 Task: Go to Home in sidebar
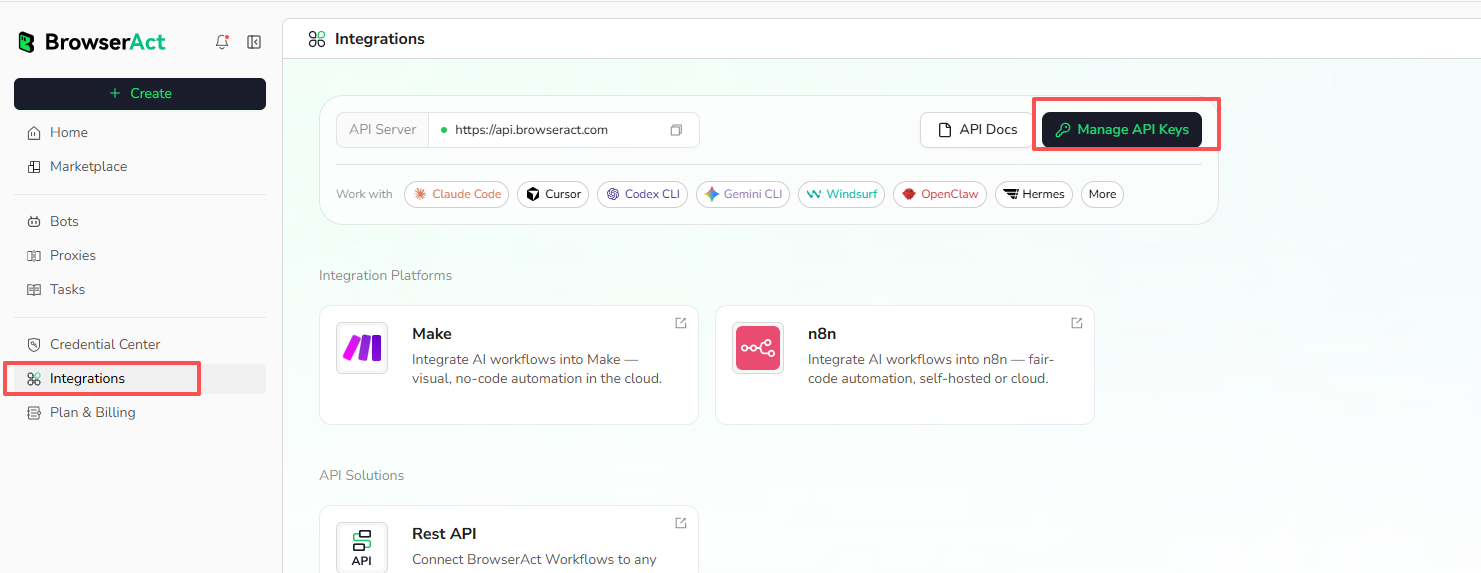[140, 132]
